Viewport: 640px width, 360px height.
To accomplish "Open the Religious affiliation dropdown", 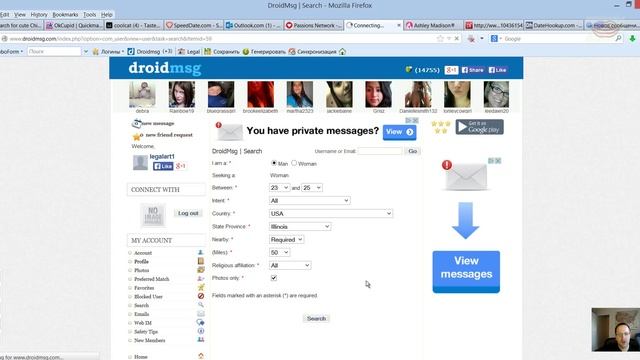I will pos(290,265).
